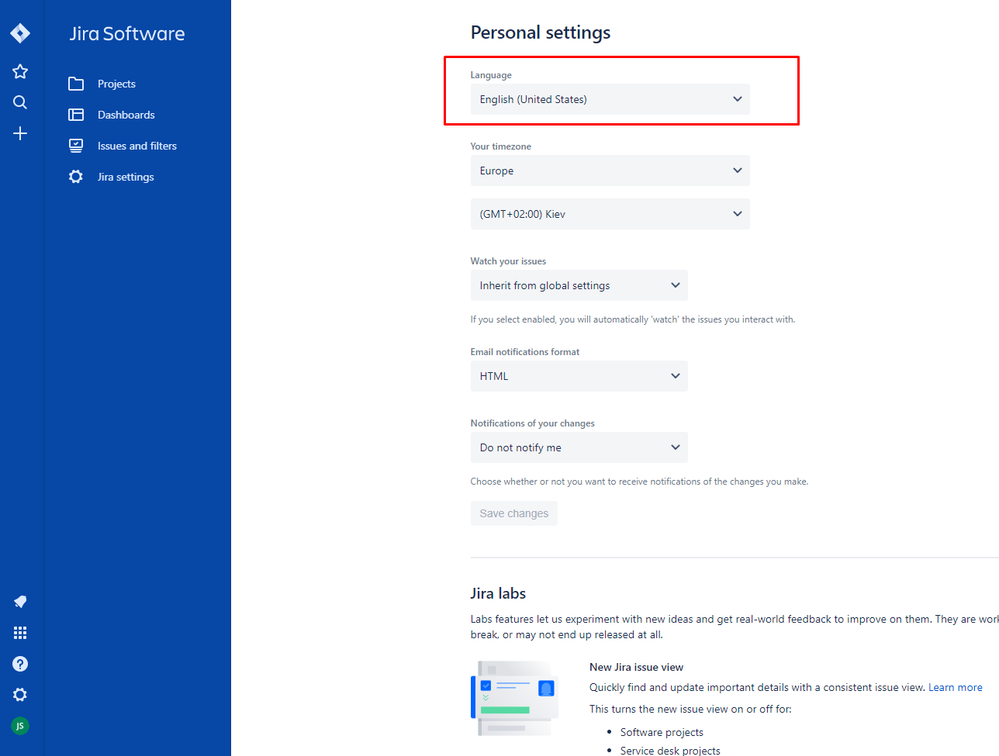The image size is (999, 756).
Task: Open Issues and filters menu item
Action: click(x=137, y=146)
